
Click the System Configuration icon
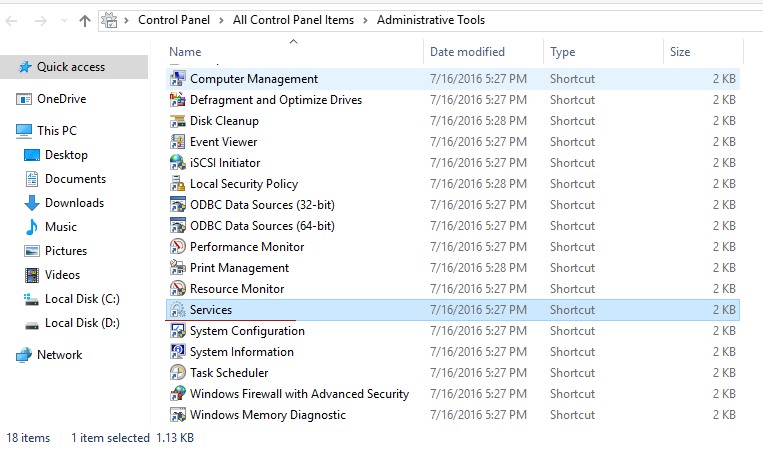click(178, 331)
